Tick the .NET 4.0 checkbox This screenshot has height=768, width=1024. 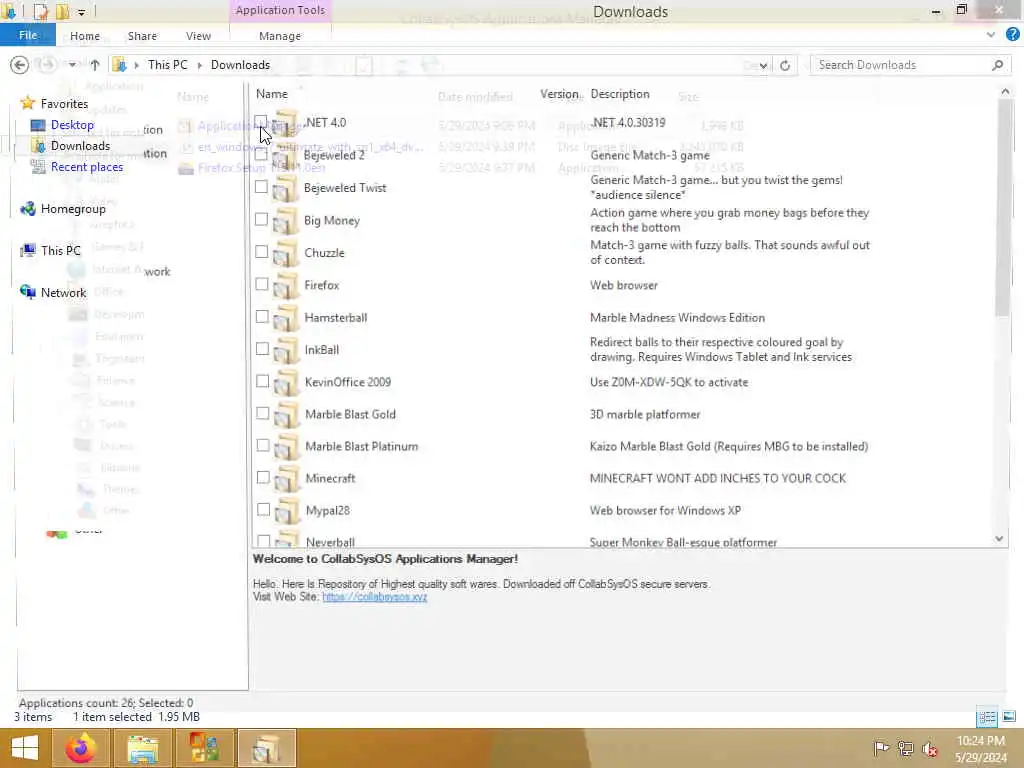(261, 122)
